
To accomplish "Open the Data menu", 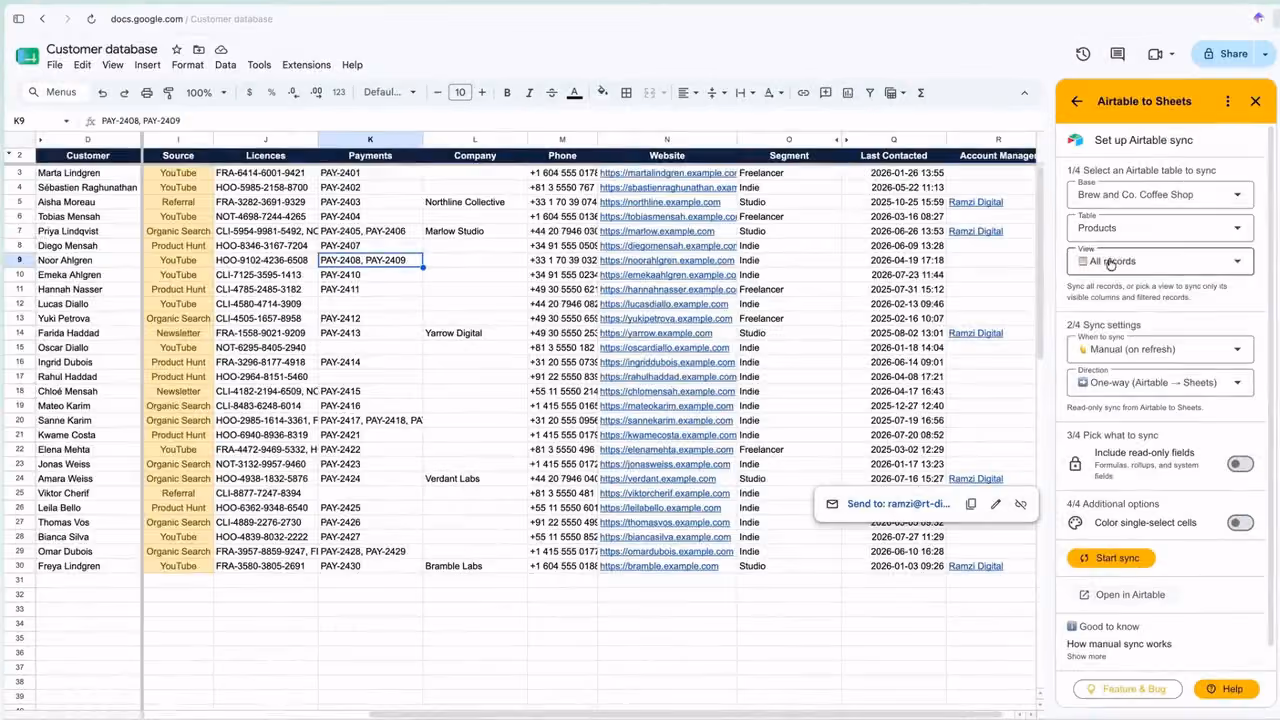I will [225, 65].
